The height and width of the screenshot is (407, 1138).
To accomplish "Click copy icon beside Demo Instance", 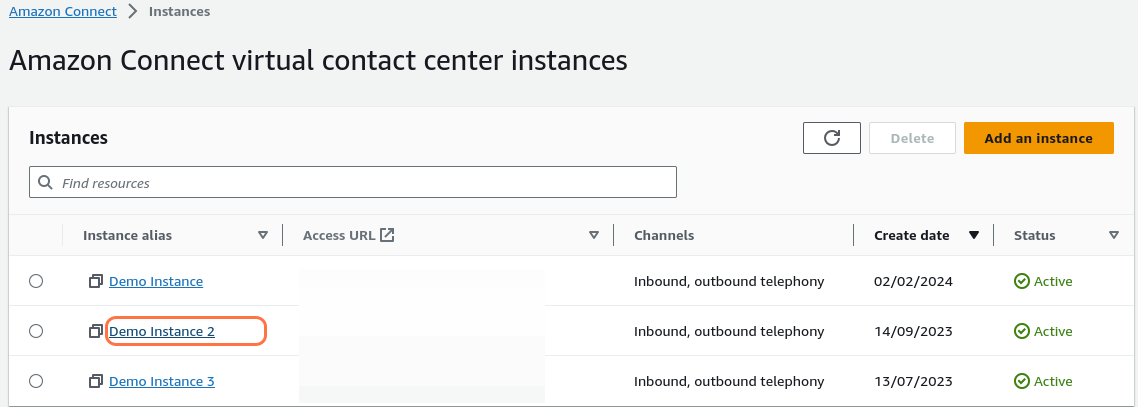I will [x=96, y=282].
